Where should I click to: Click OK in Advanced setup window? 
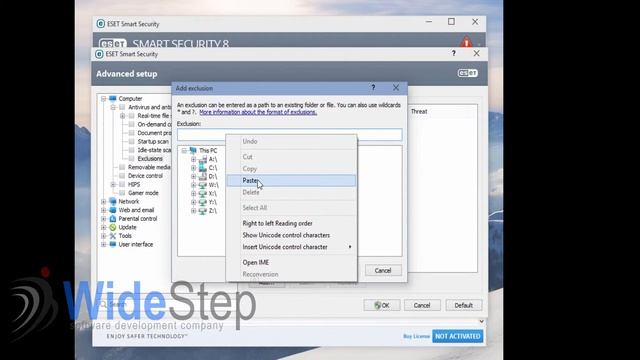[x=382, y=305]
